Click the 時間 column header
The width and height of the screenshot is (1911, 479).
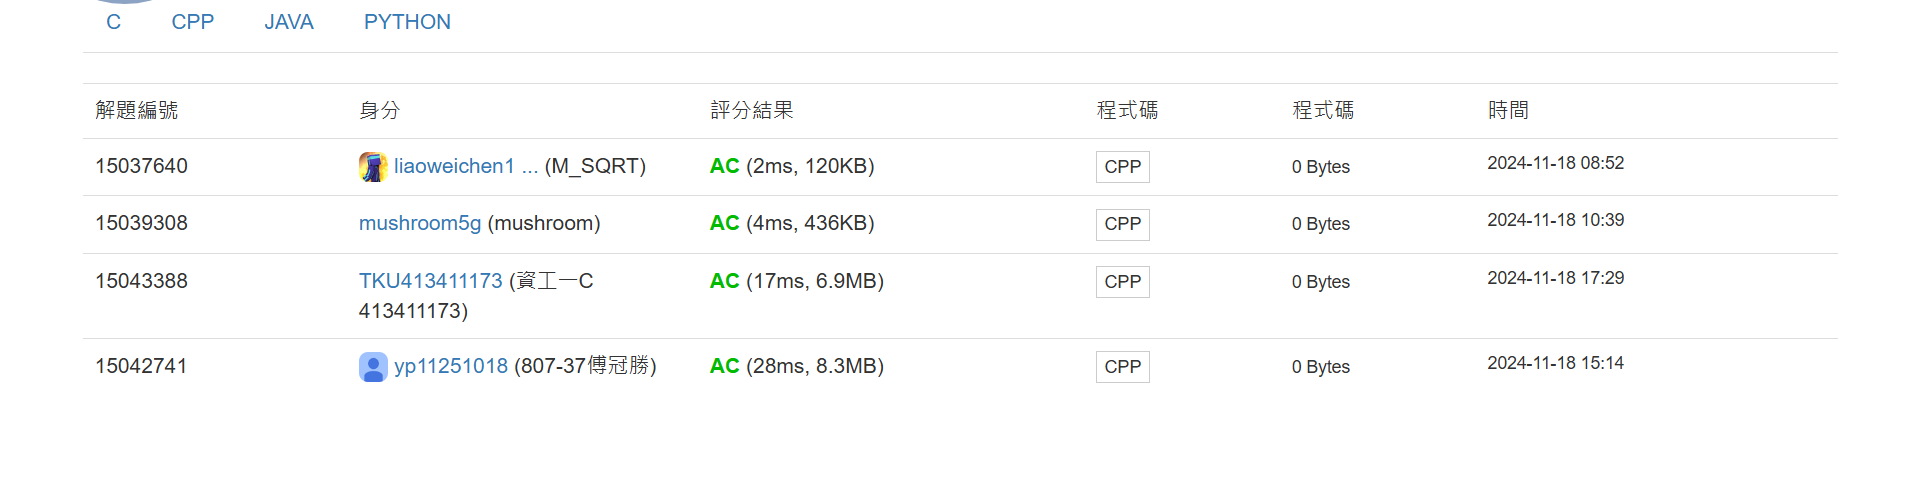click(x=1508, y=110)
